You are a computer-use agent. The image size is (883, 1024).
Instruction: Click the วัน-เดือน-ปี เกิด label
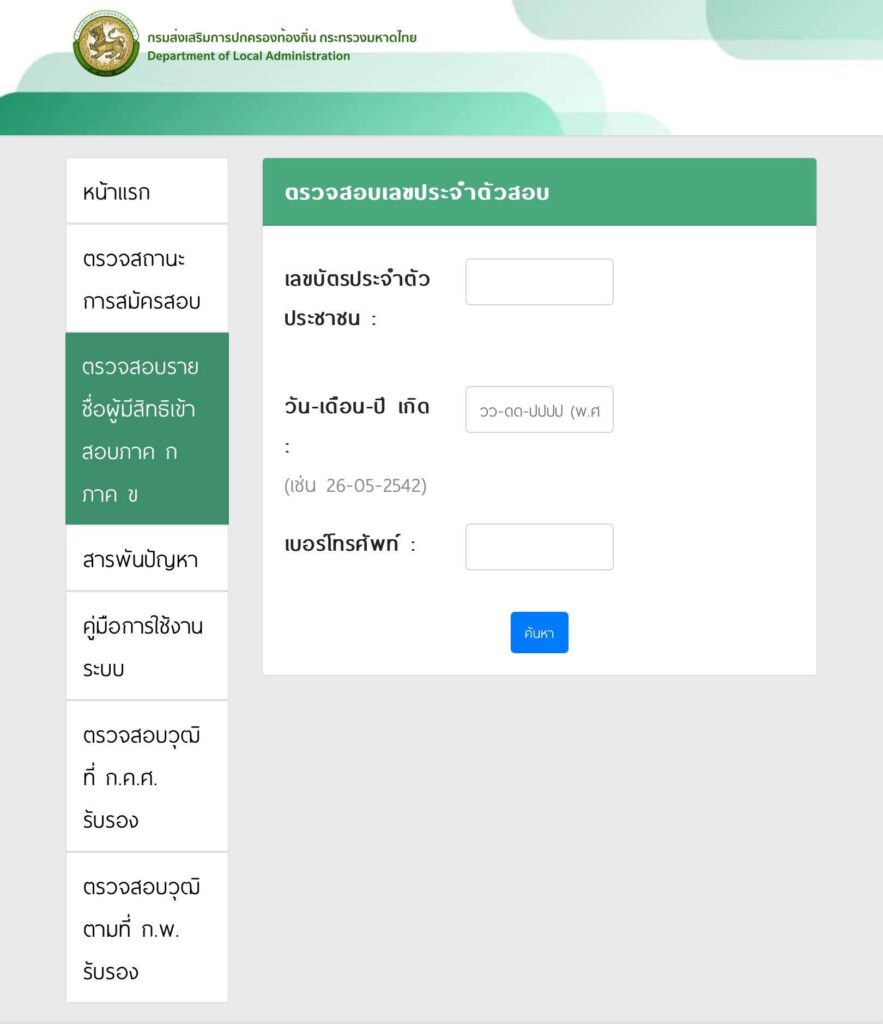click(x=357, y=424)
